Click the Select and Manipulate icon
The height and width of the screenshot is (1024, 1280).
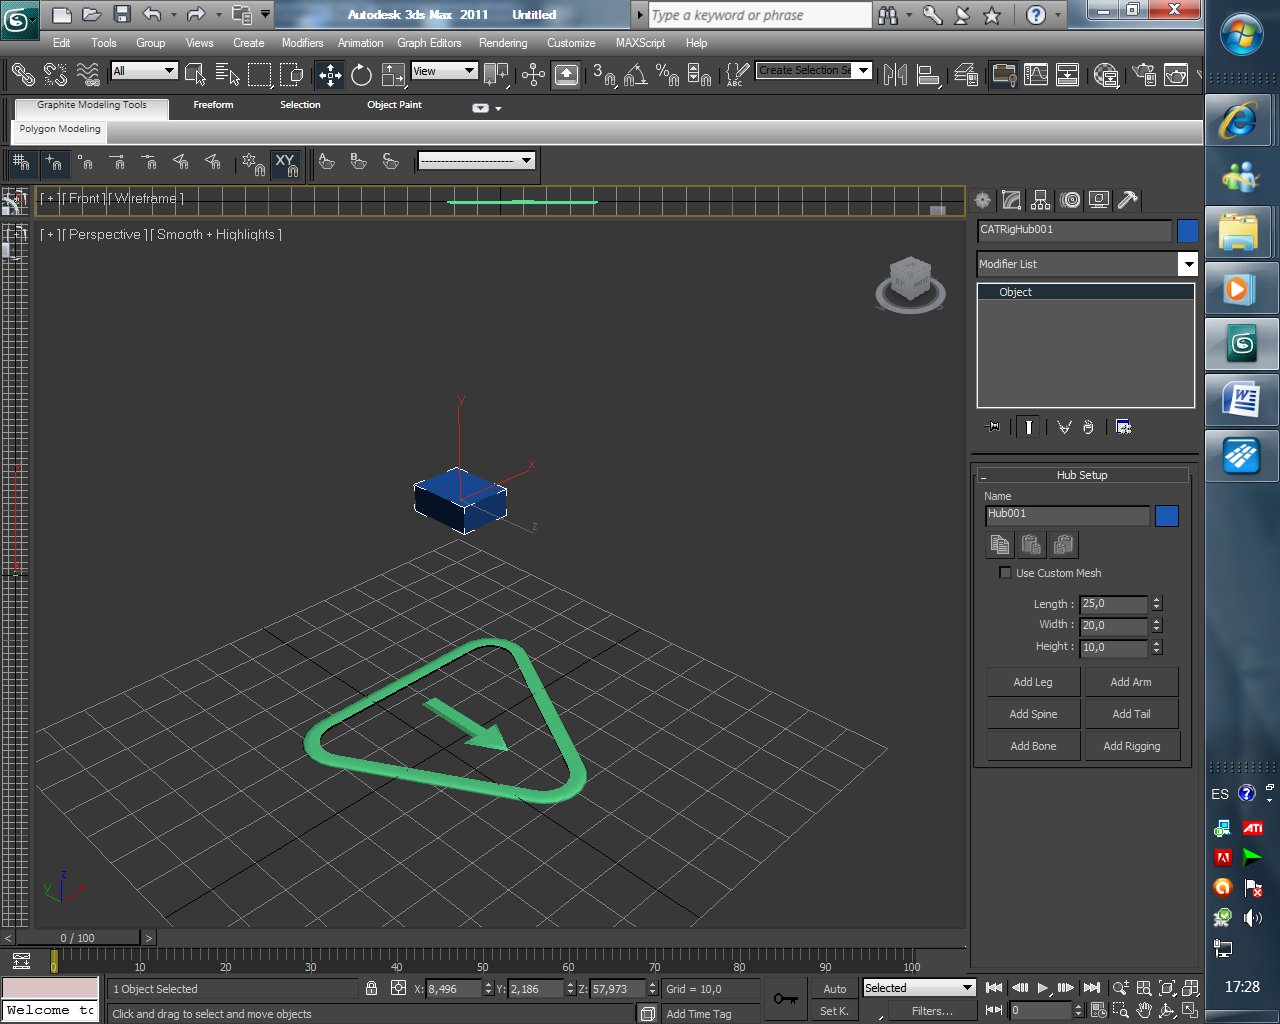pyautogui.click(x=534, y=75)
